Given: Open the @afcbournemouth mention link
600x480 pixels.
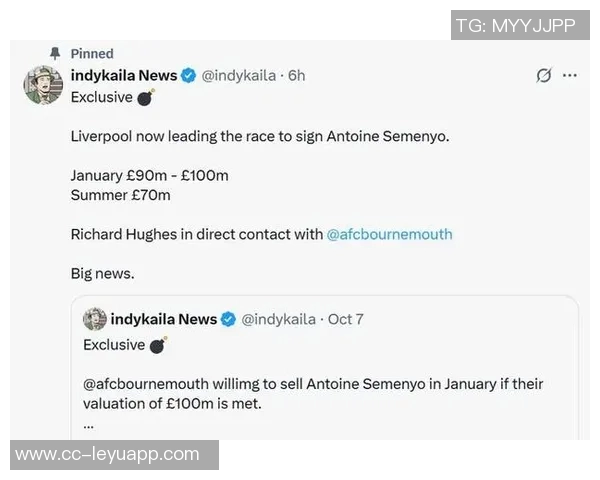Looking at the screenshot, I should [389, 234].
